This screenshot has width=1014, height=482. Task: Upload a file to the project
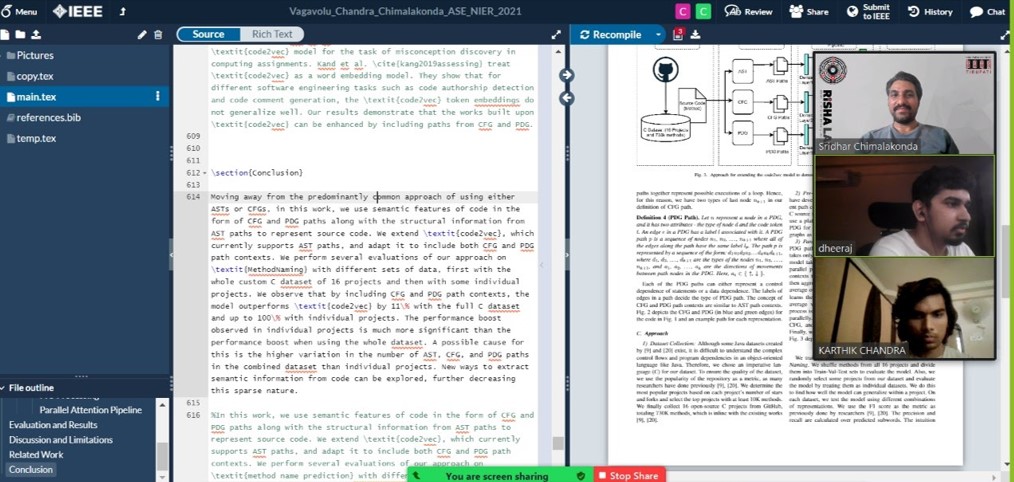point(36,34)
